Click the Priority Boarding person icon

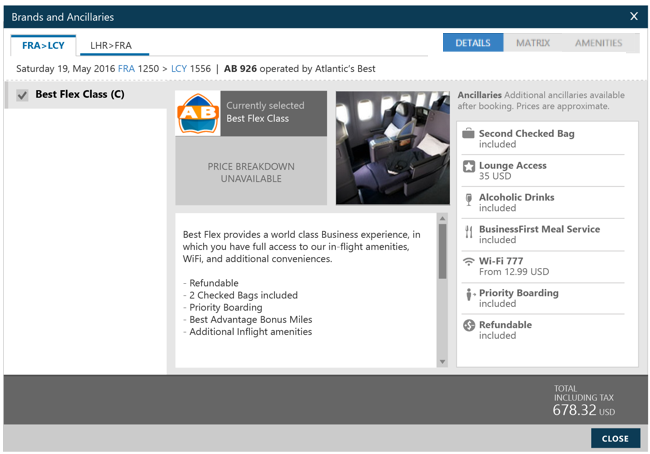tap(468, 295)
